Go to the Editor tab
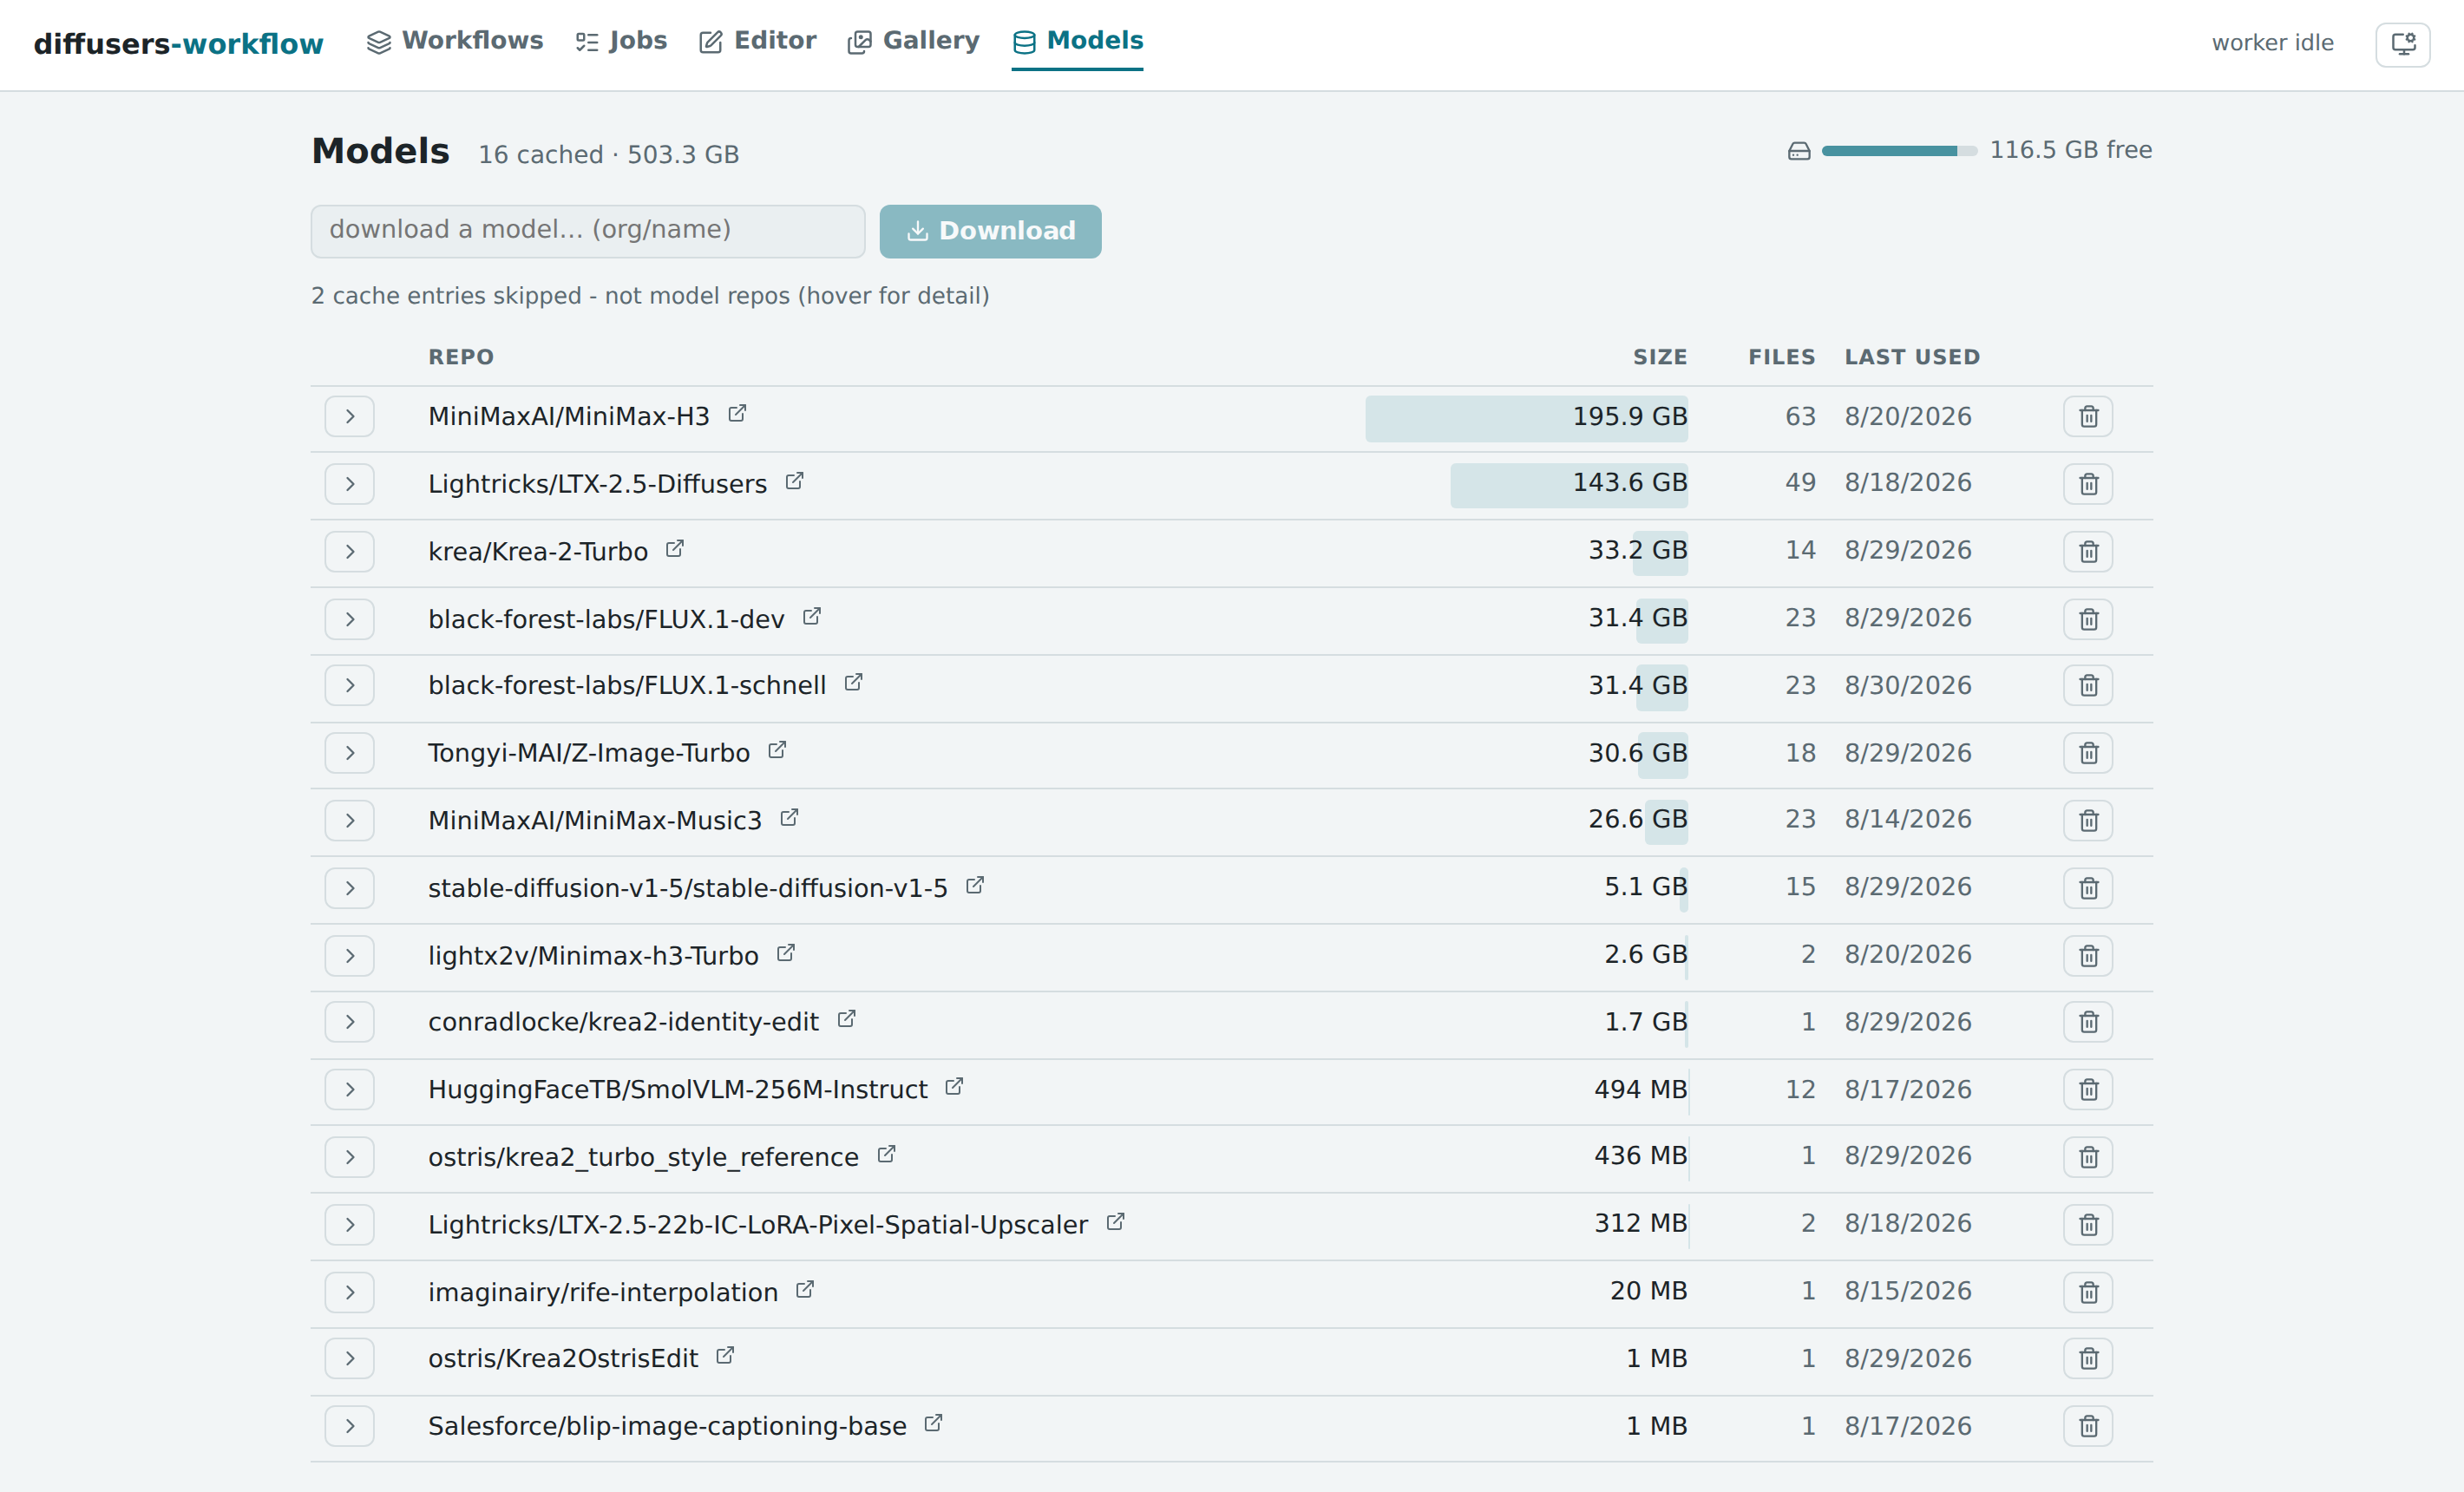Viewport: 2464px width, 1492px height. pos(758,41)
